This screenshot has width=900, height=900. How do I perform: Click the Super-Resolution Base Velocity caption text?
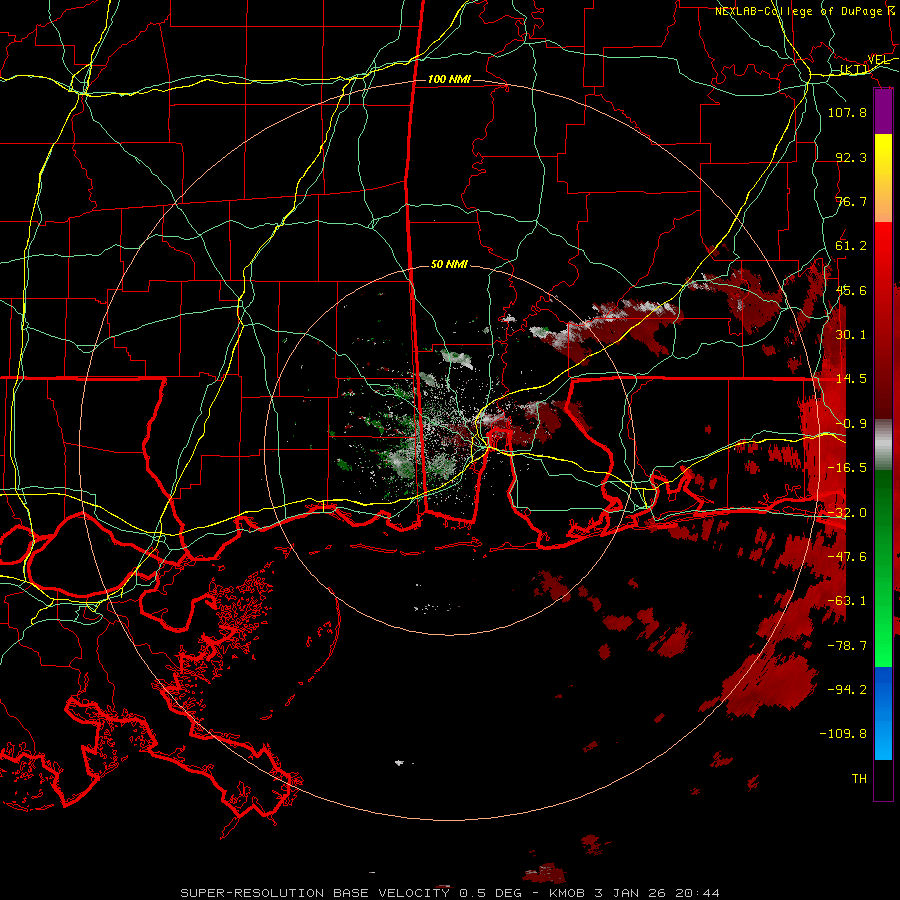[x=450, y=893]
